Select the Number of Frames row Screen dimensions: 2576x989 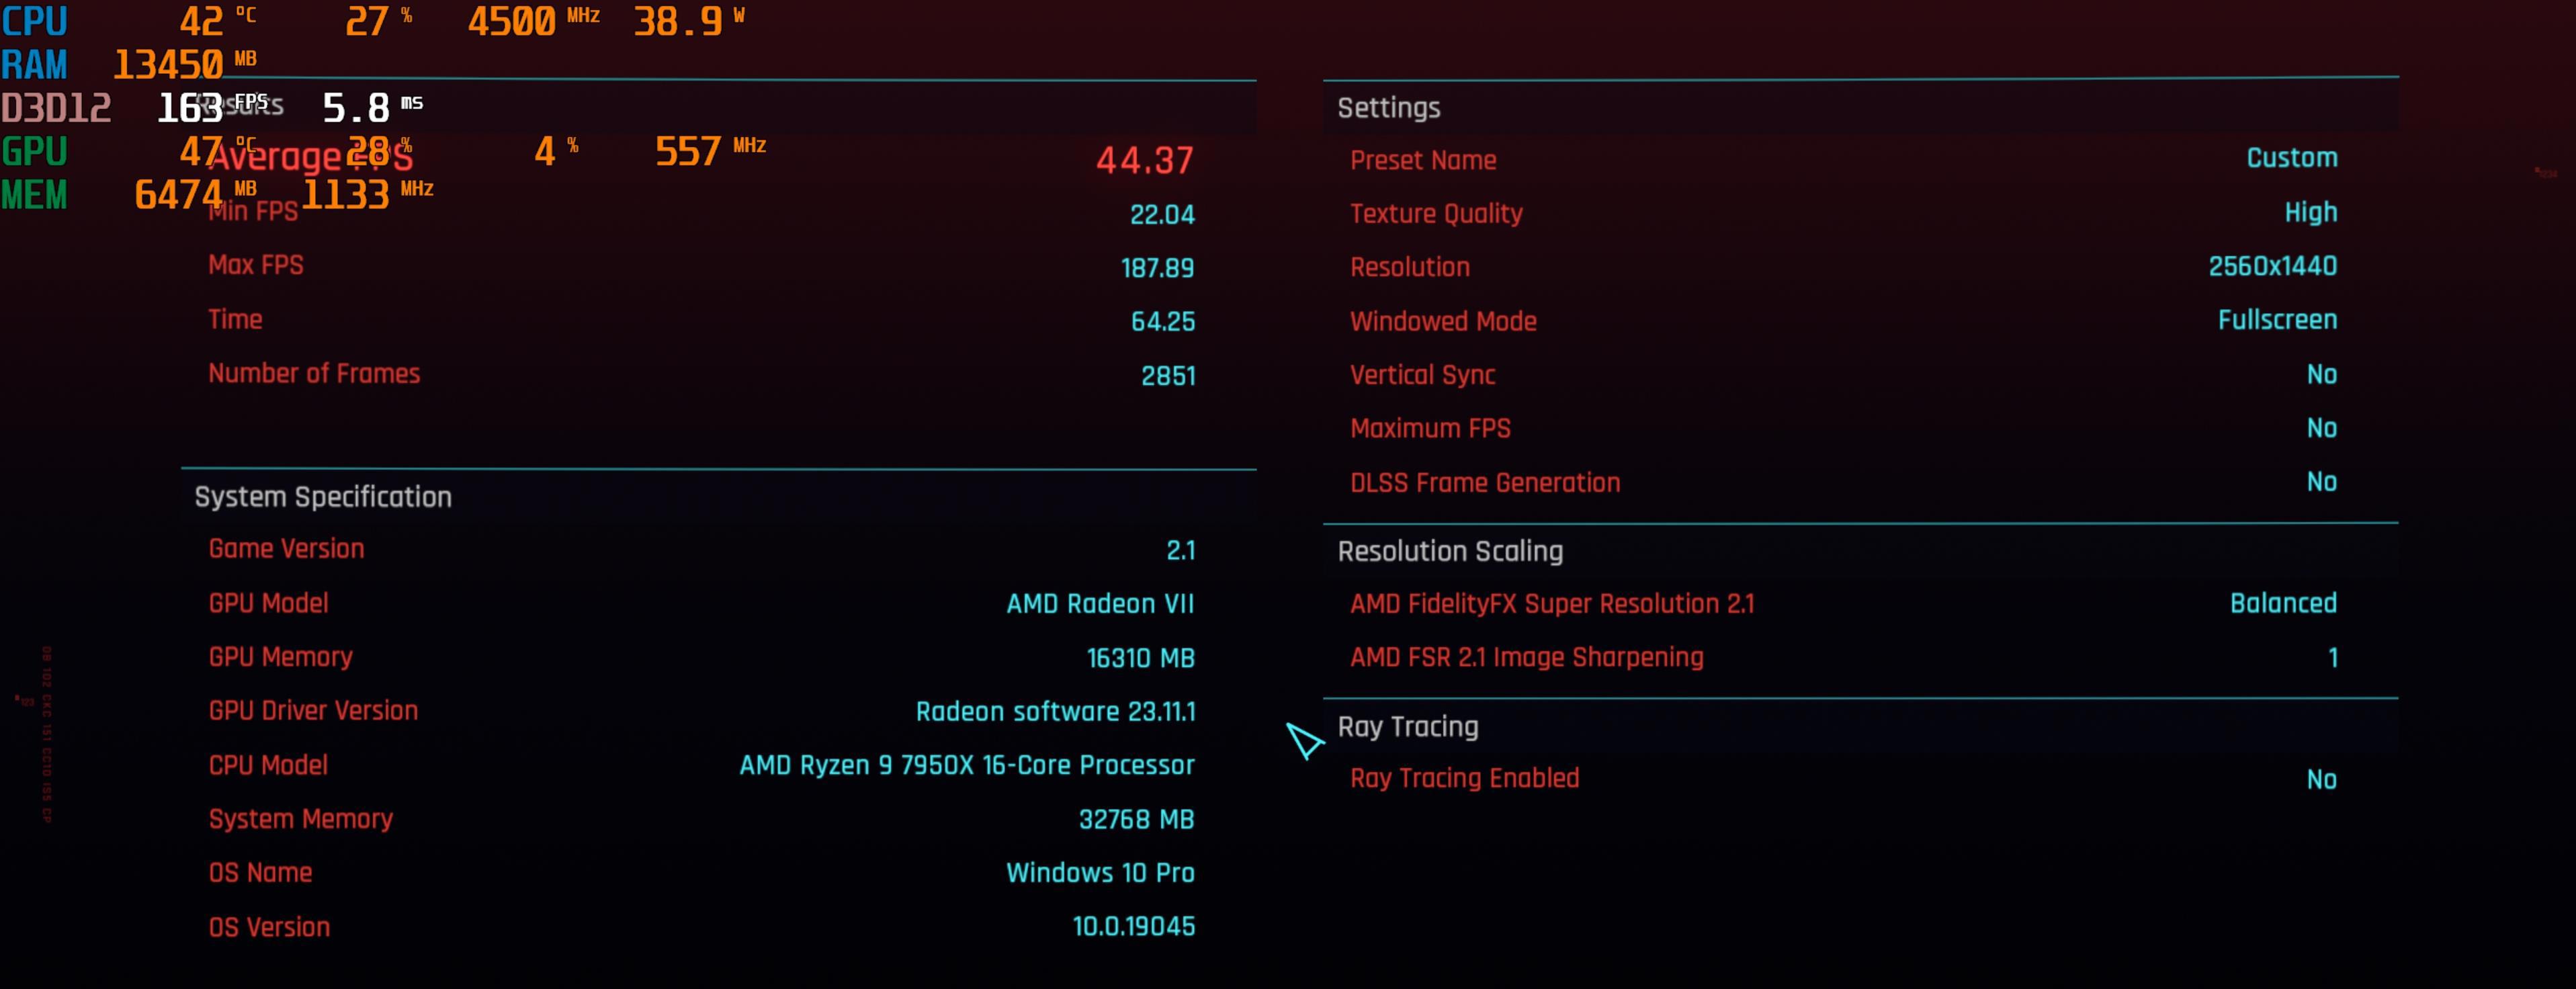tap(700, 375)
